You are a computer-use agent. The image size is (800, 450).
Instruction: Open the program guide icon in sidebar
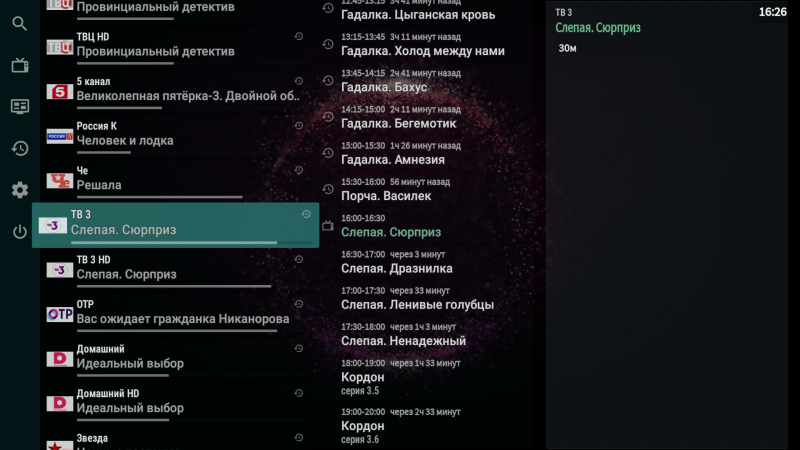[x=20, y=107]
